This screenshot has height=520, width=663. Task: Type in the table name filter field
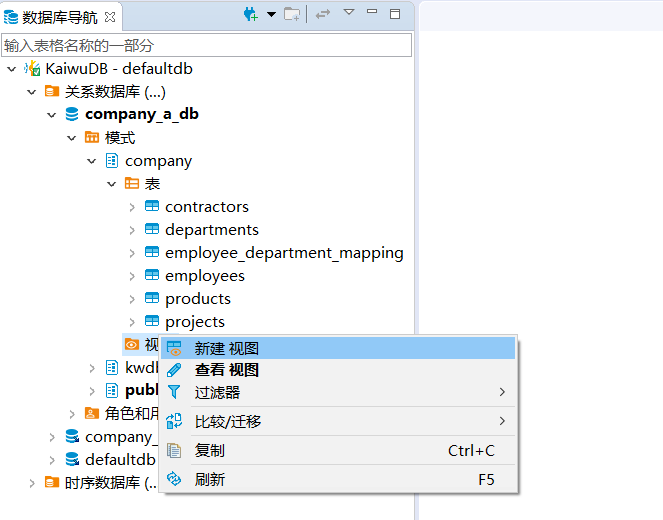[x=206, y=45]
